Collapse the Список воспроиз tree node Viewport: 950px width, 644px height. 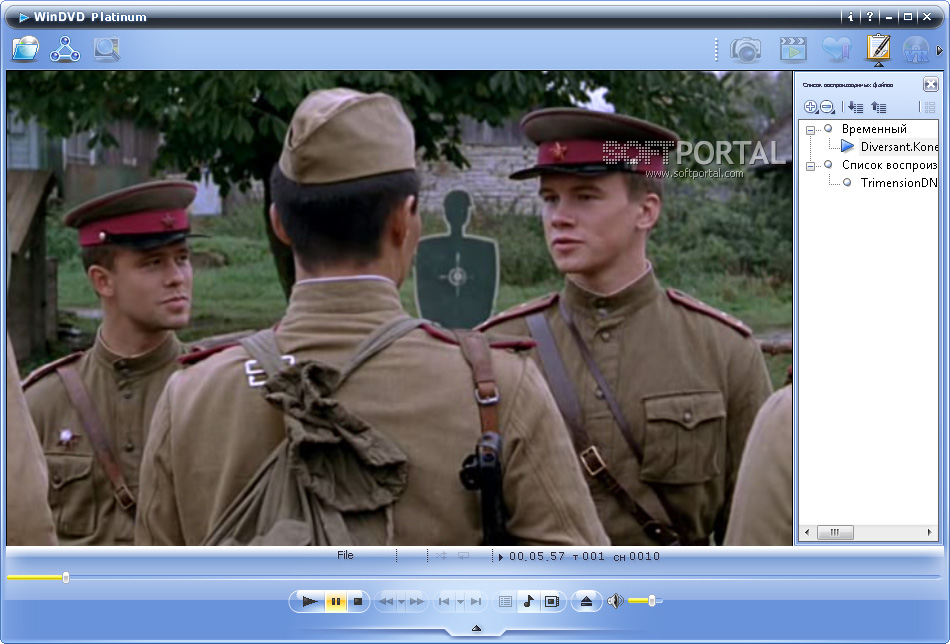tap(810, 165)
